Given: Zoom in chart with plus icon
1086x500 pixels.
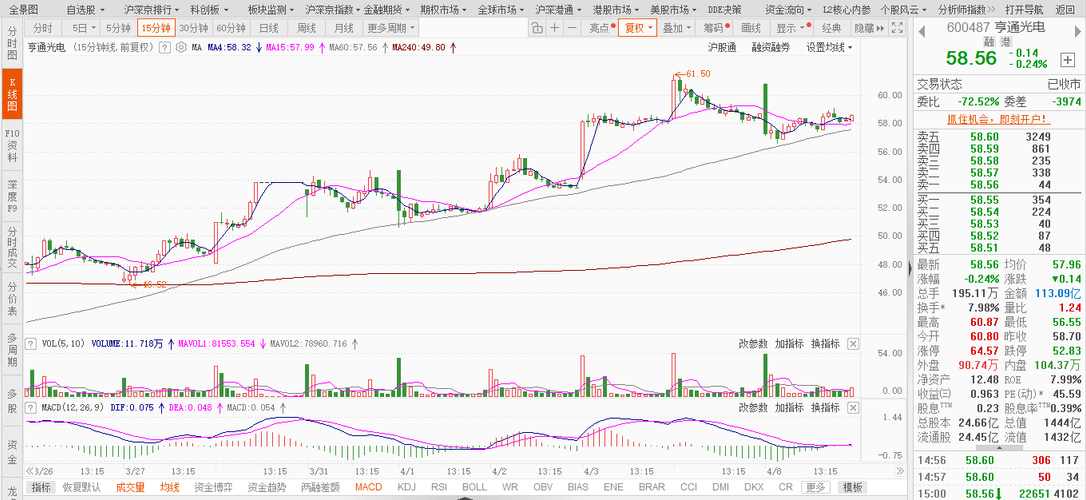Looking at the screenshot, I should (x=555, y=28).
